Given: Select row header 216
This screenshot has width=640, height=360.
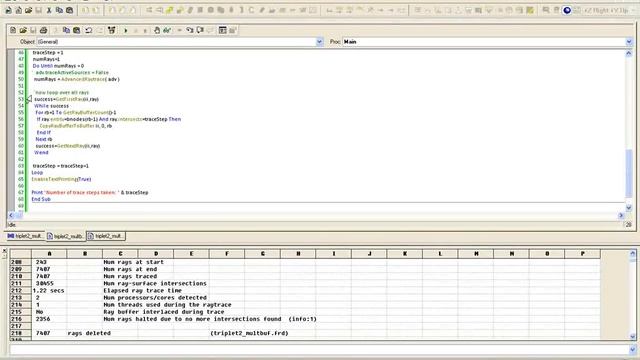Looking at the screenshot, I should 20,319.
